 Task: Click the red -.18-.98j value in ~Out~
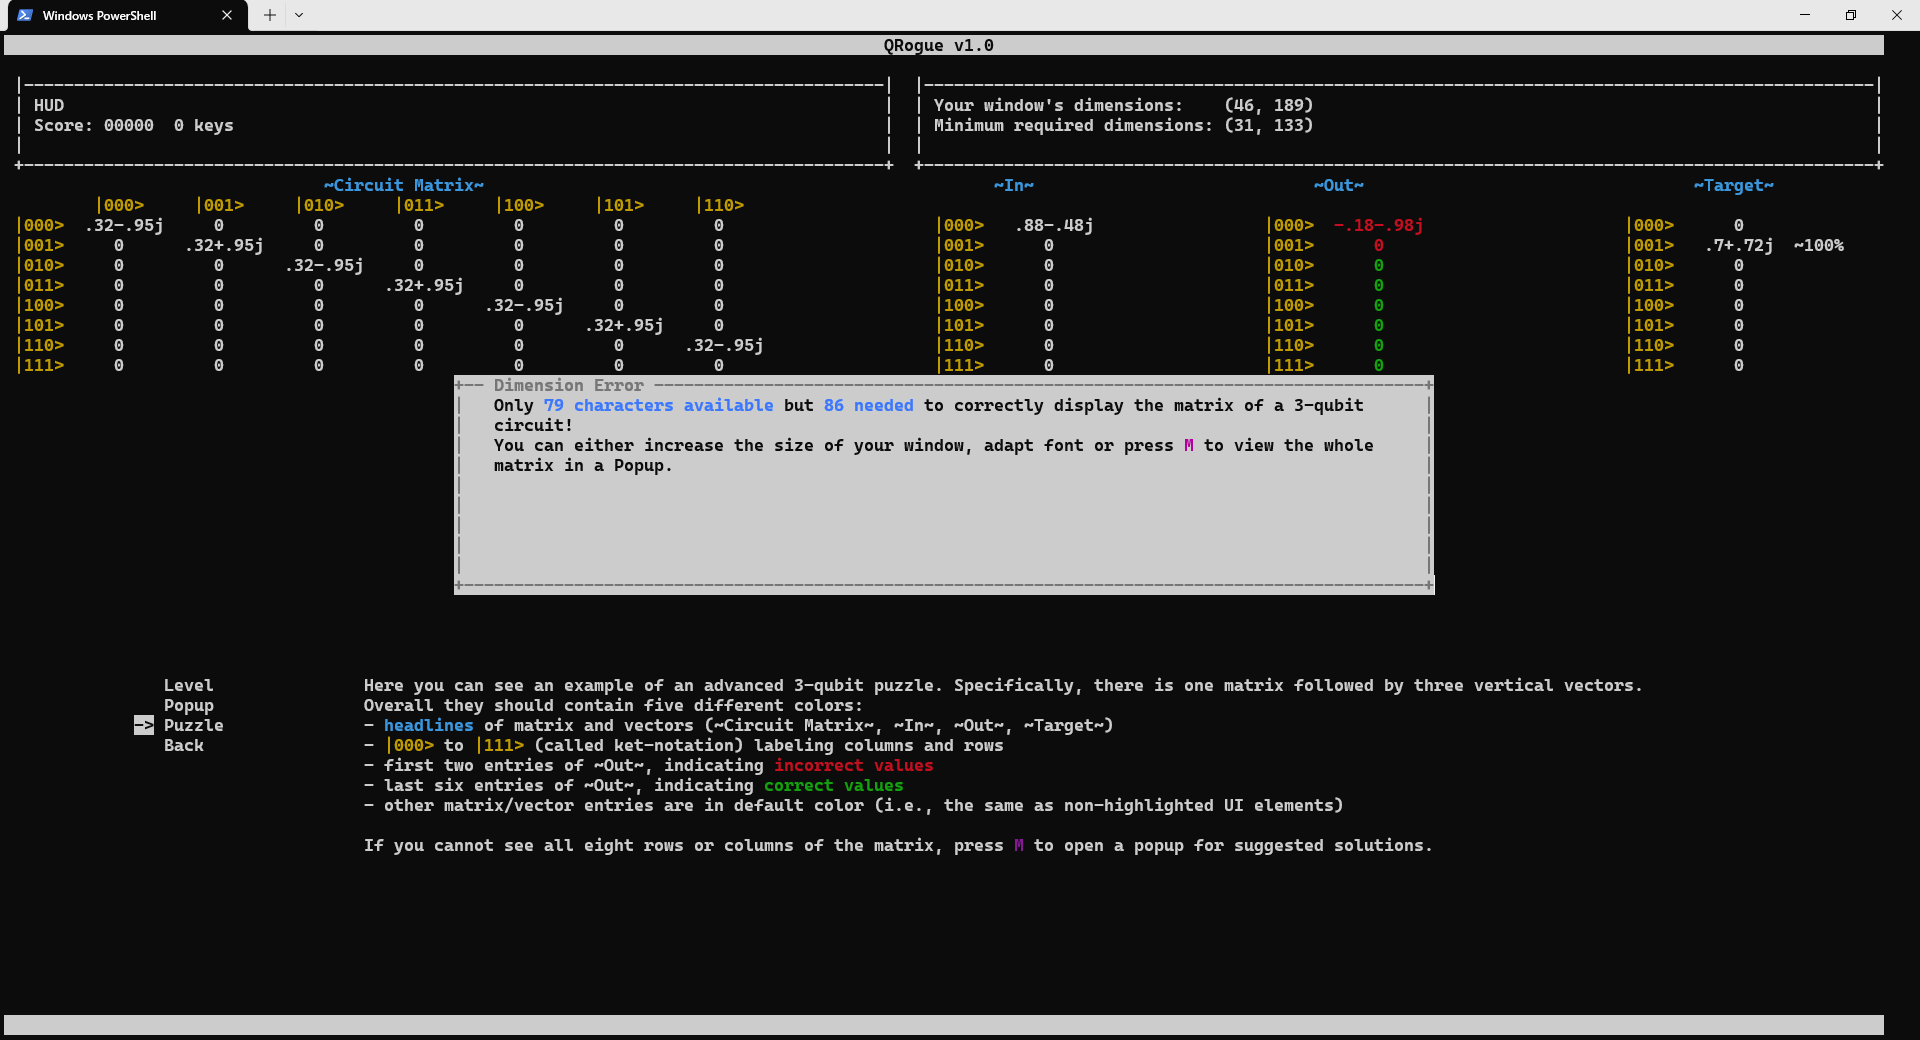(x=1379, y=225)
